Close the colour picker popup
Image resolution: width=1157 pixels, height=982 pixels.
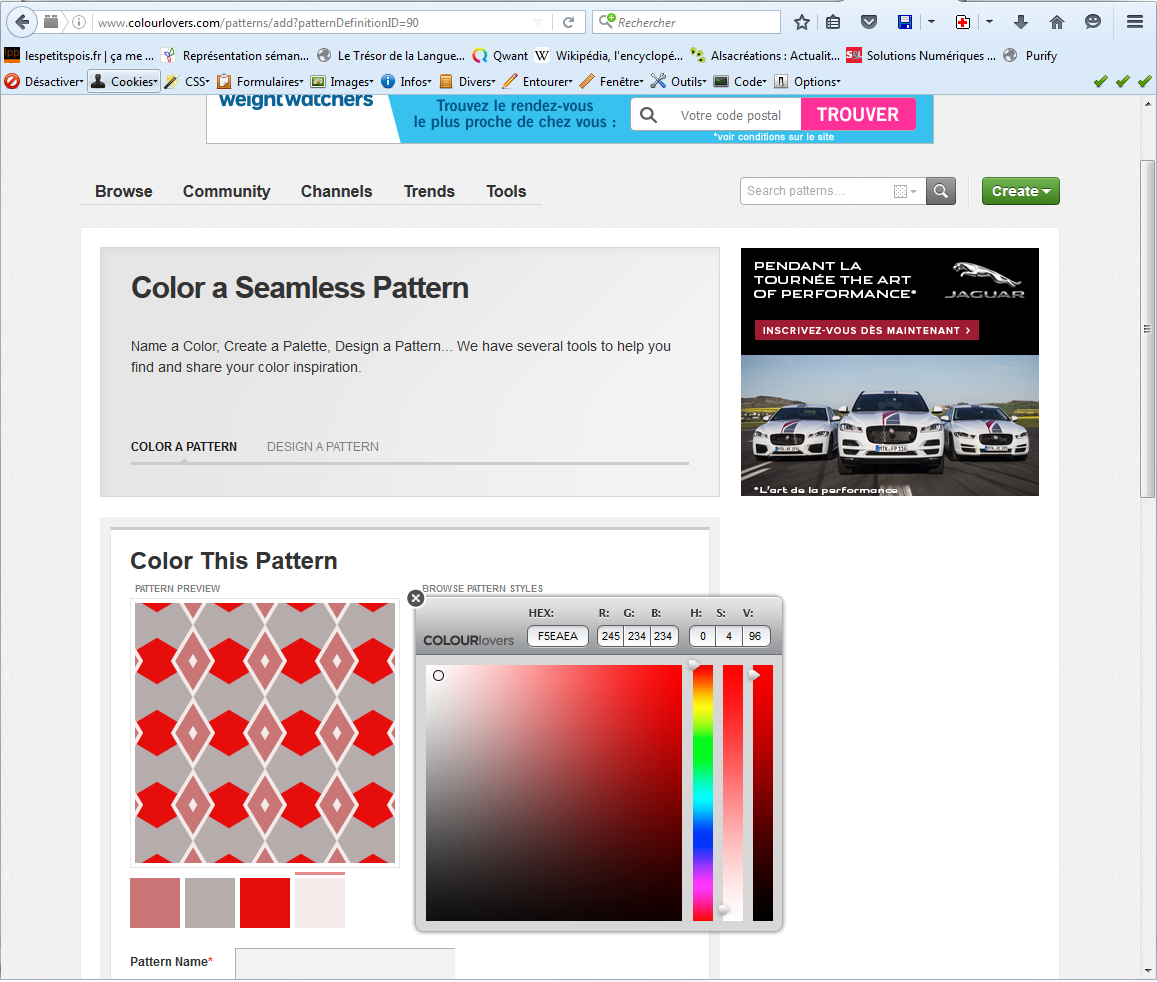click(x=416, y=598)
